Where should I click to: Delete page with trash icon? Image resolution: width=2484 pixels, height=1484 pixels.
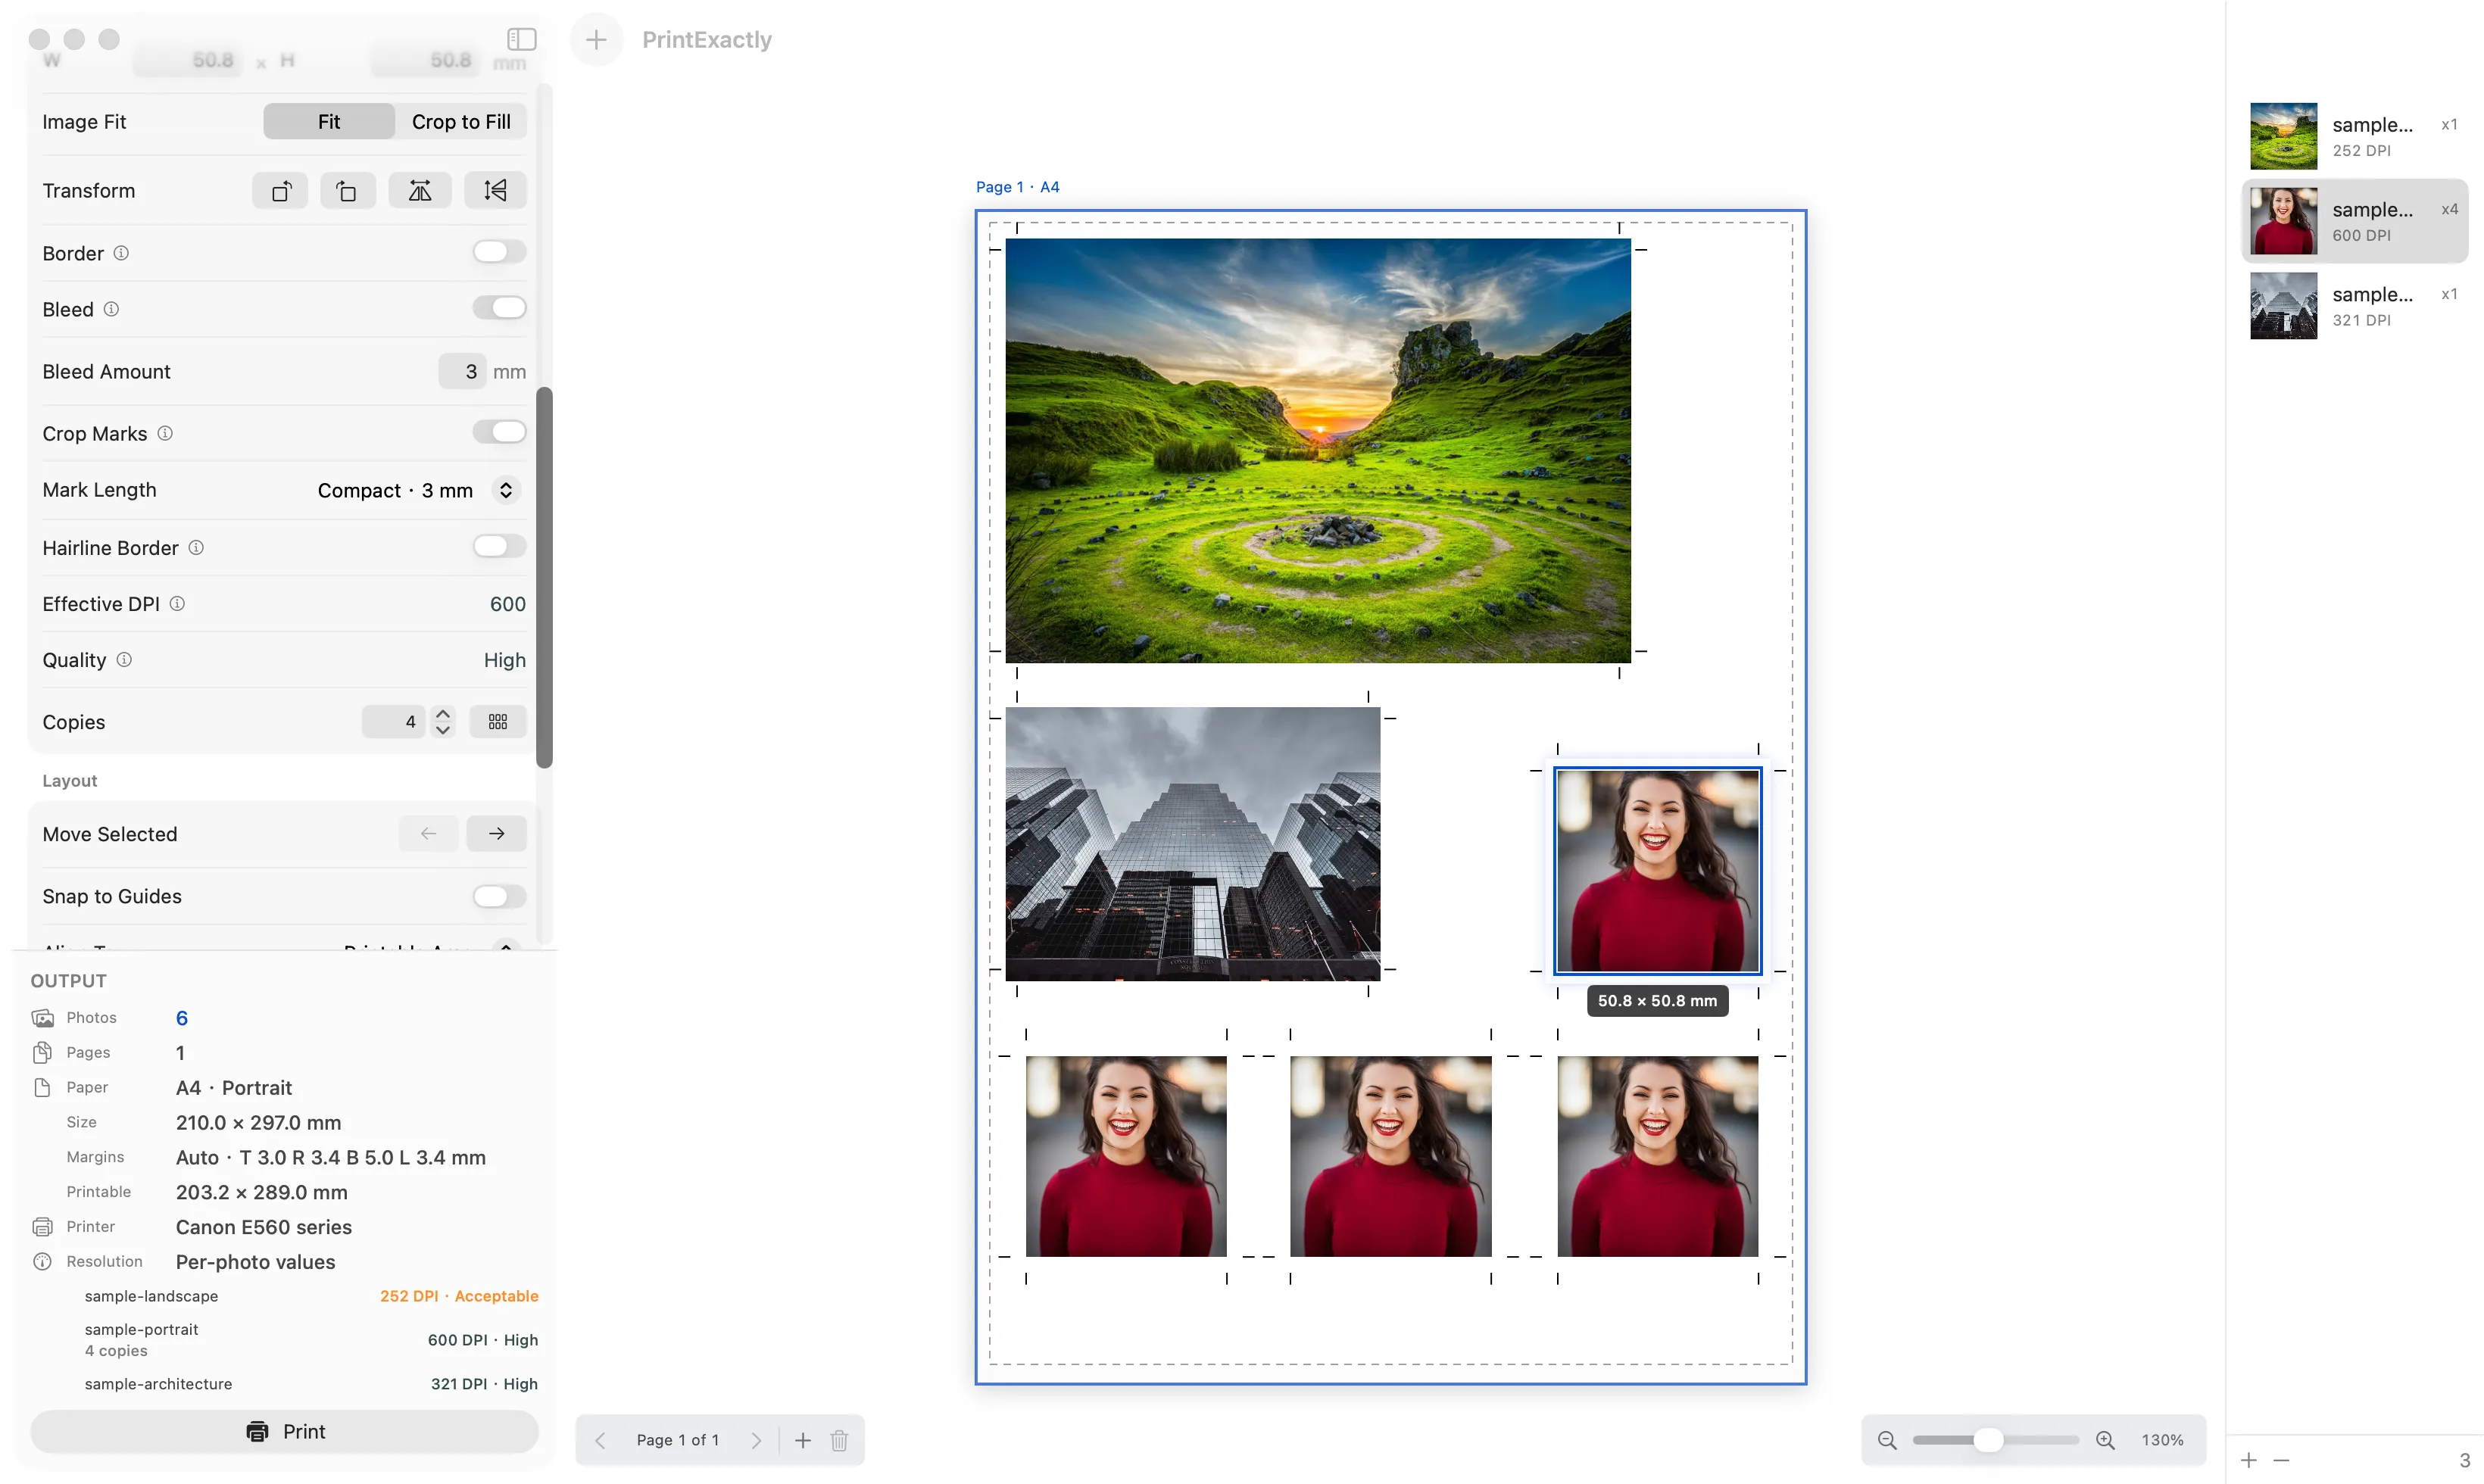tap(839, 1440)
